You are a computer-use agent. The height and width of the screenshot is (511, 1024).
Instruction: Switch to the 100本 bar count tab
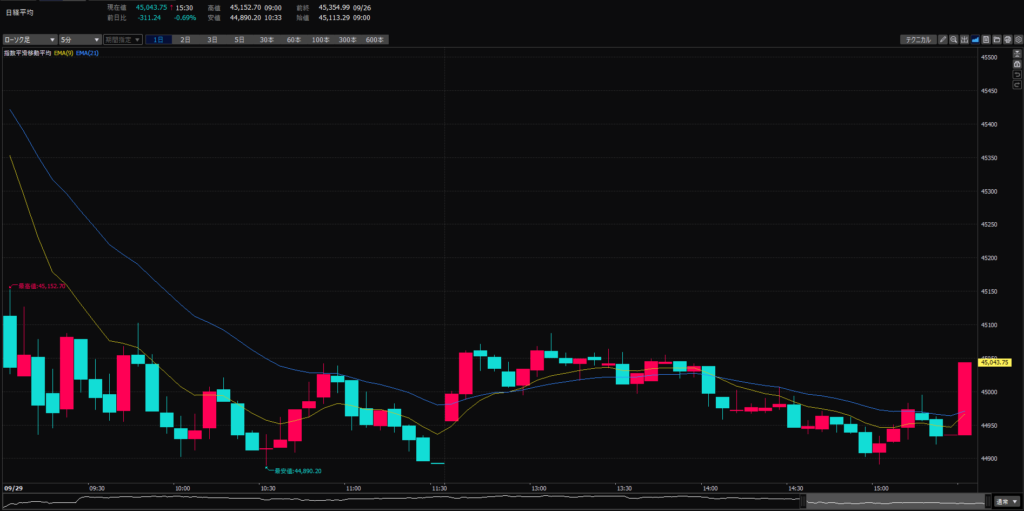click(x=320, y=40)
